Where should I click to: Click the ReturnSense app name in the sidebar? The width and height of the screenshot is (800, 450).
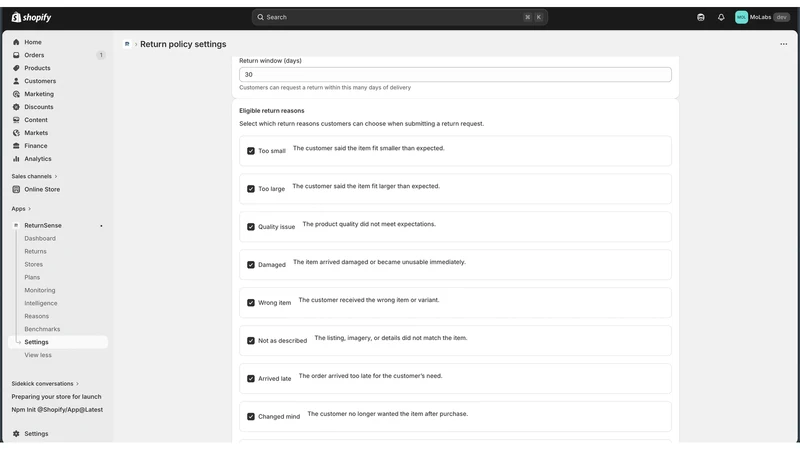[x=43, y=226]
